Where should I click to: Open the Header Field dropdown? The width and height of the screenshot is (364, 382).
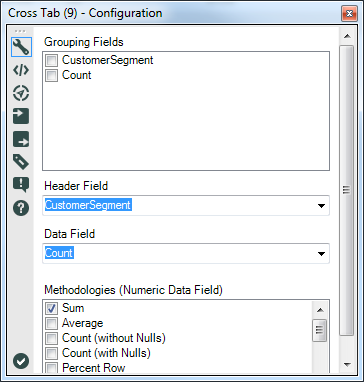tap(321, 206)
